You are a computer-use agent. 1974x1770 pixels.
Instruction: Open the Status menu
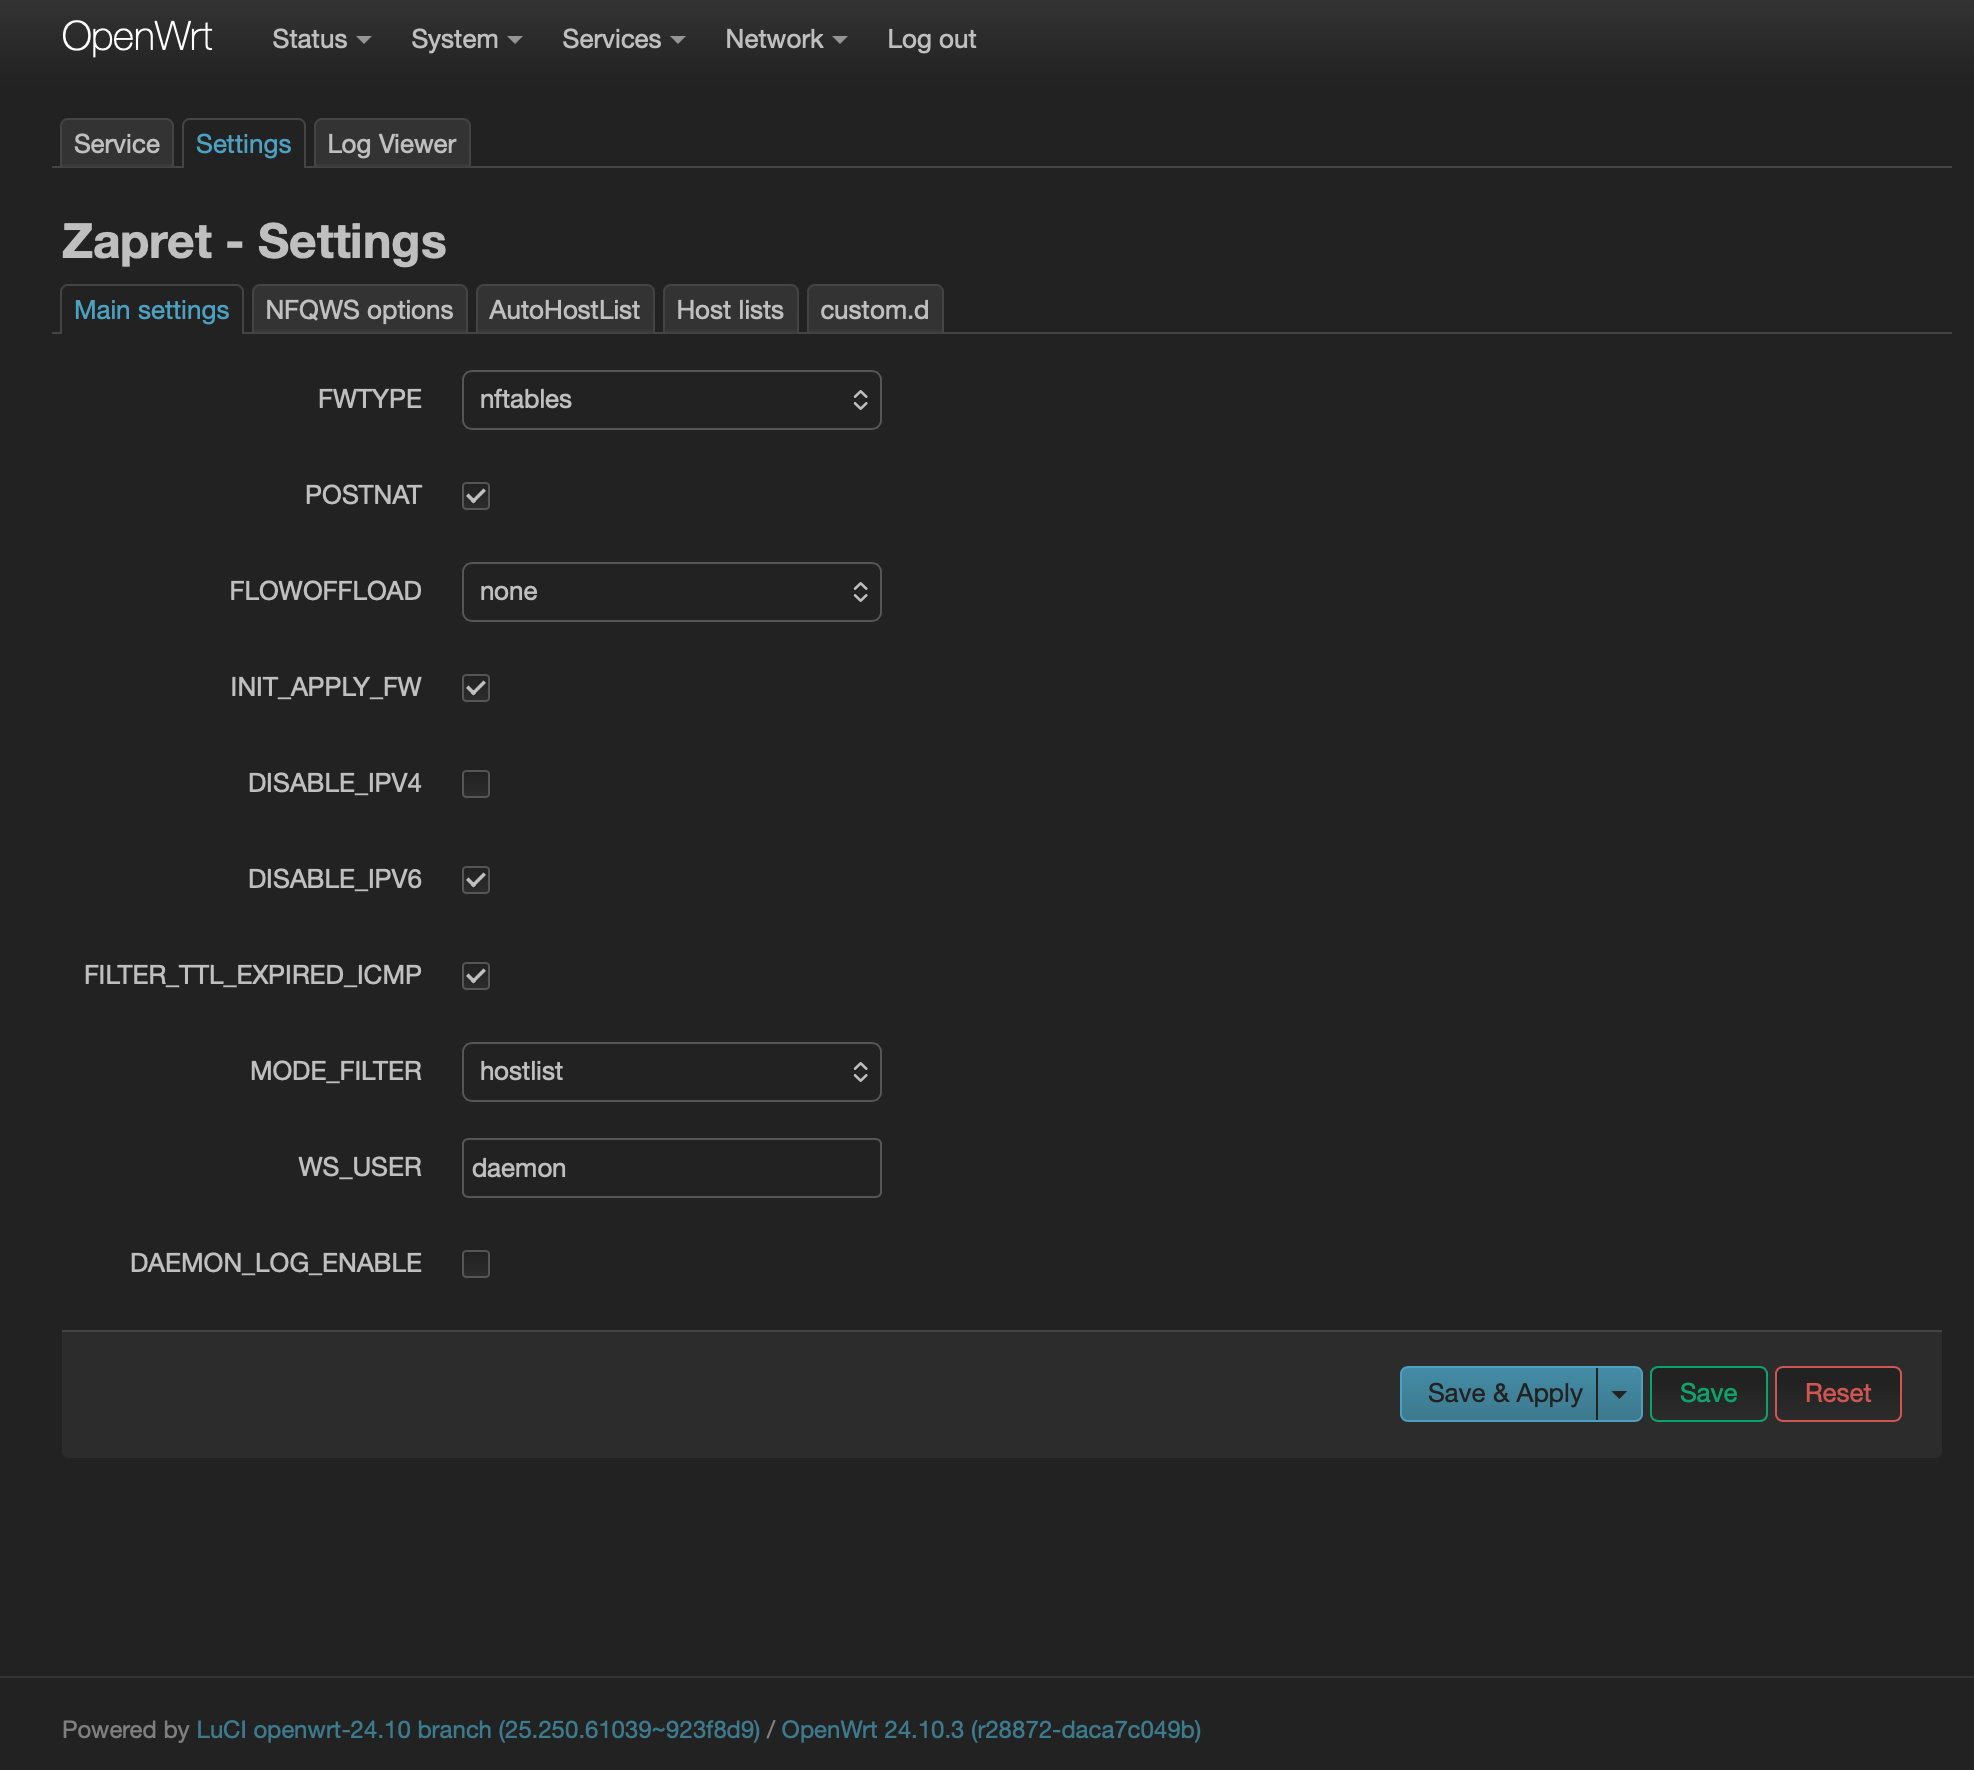click(x=321, y=39)
